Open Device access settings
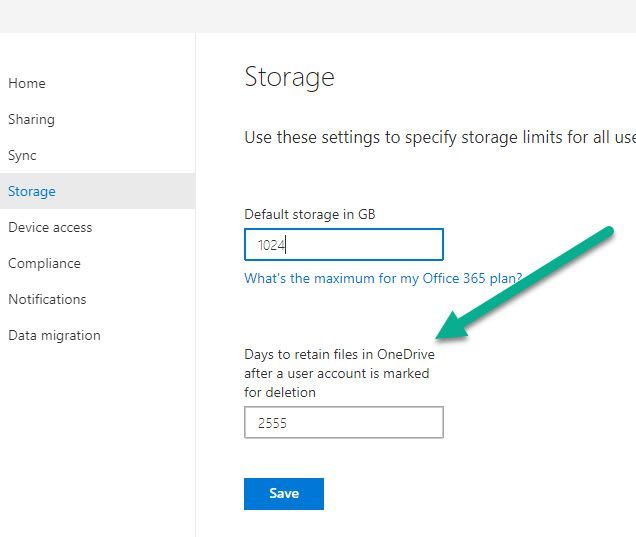 coord(50,227)
